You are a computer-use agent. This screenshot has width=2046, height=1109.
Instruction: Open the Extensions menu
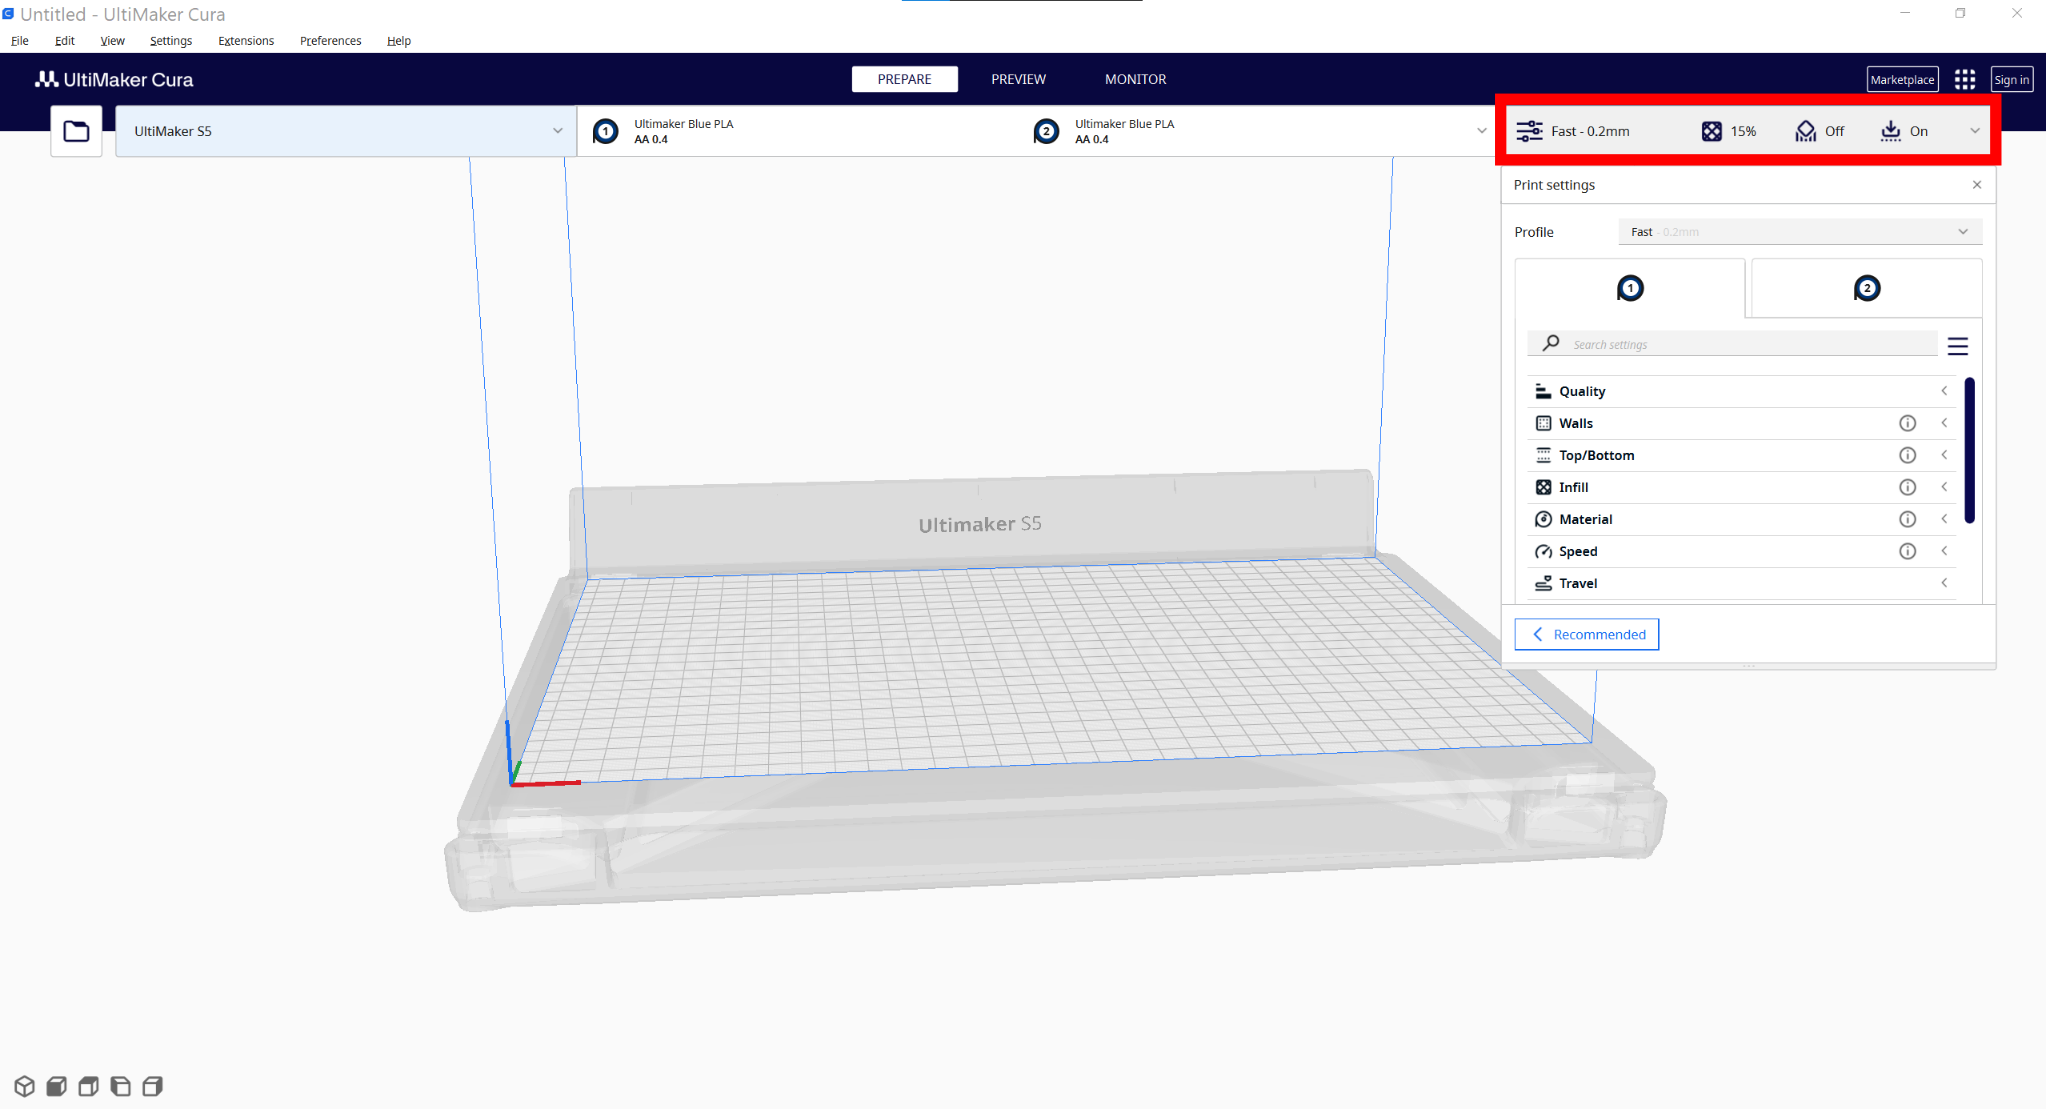pos(246,41)
